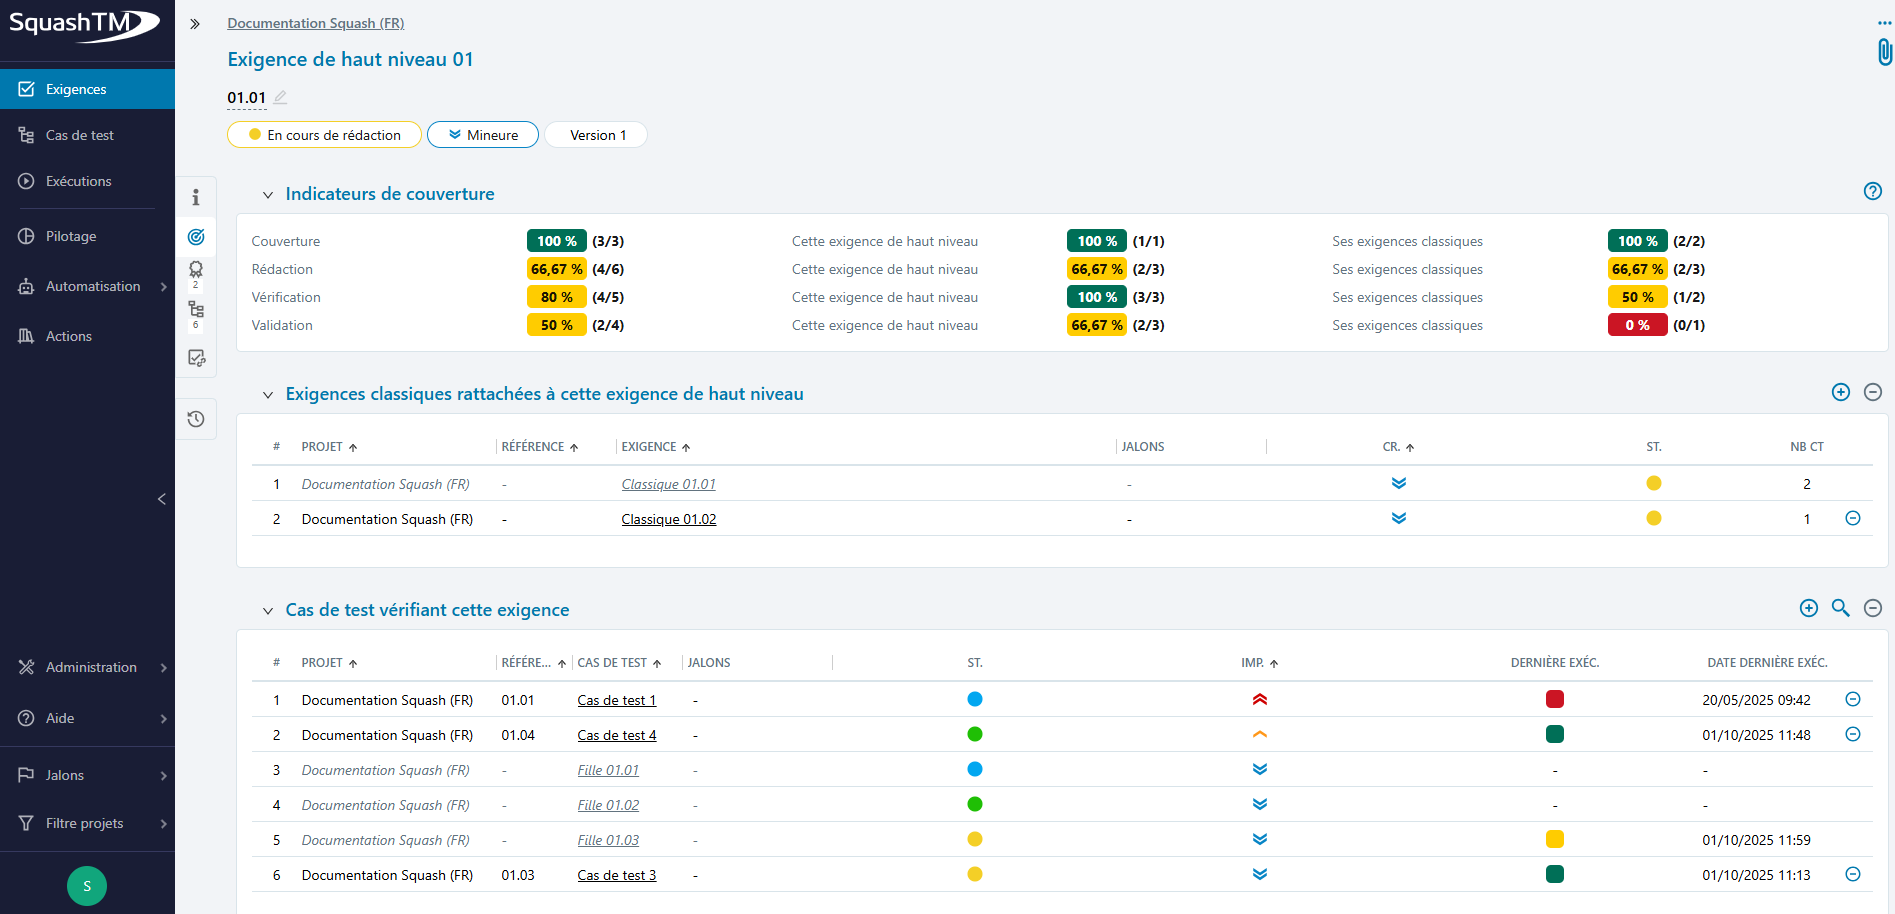1895x914 pixels.
Task: Open the requirement history (clock icon)
Action: point(196,419)
